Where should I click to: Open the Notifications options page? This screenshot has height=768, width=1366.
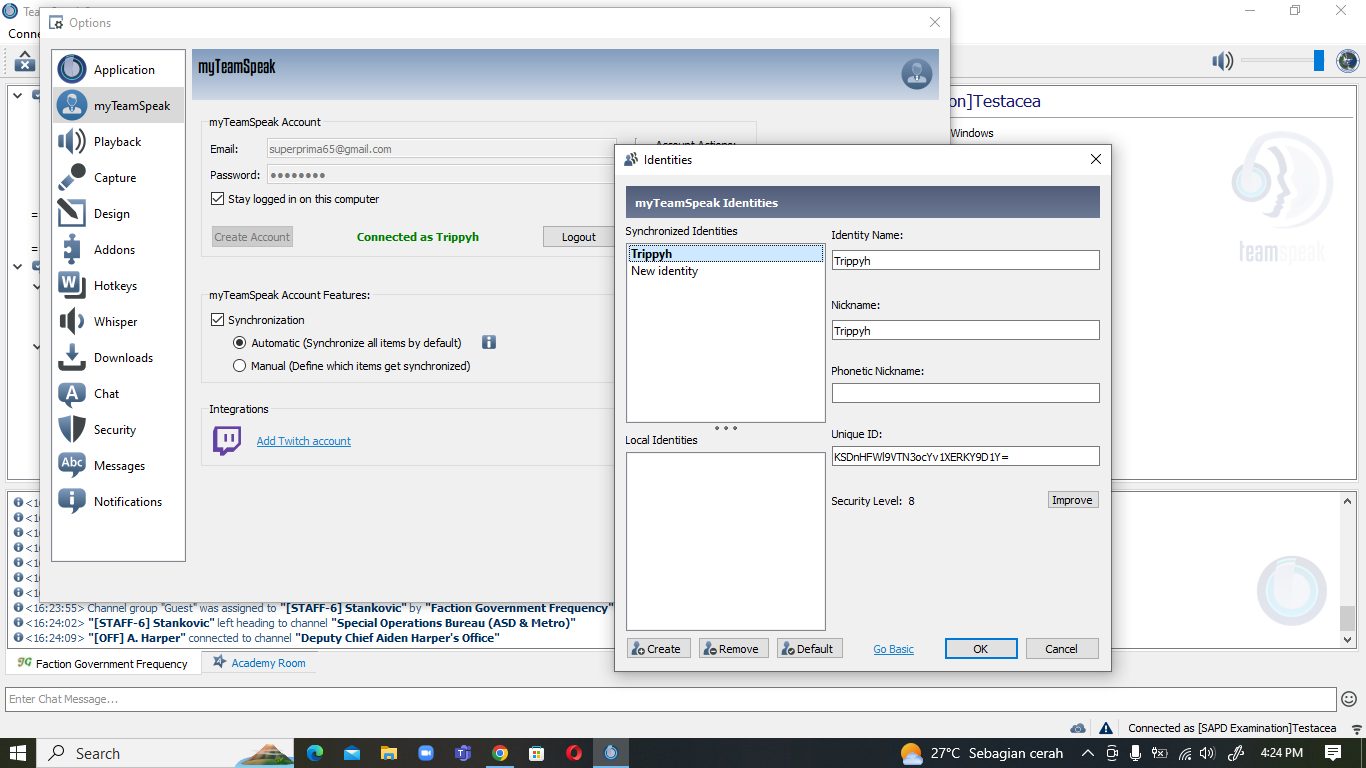coord(119,501)
